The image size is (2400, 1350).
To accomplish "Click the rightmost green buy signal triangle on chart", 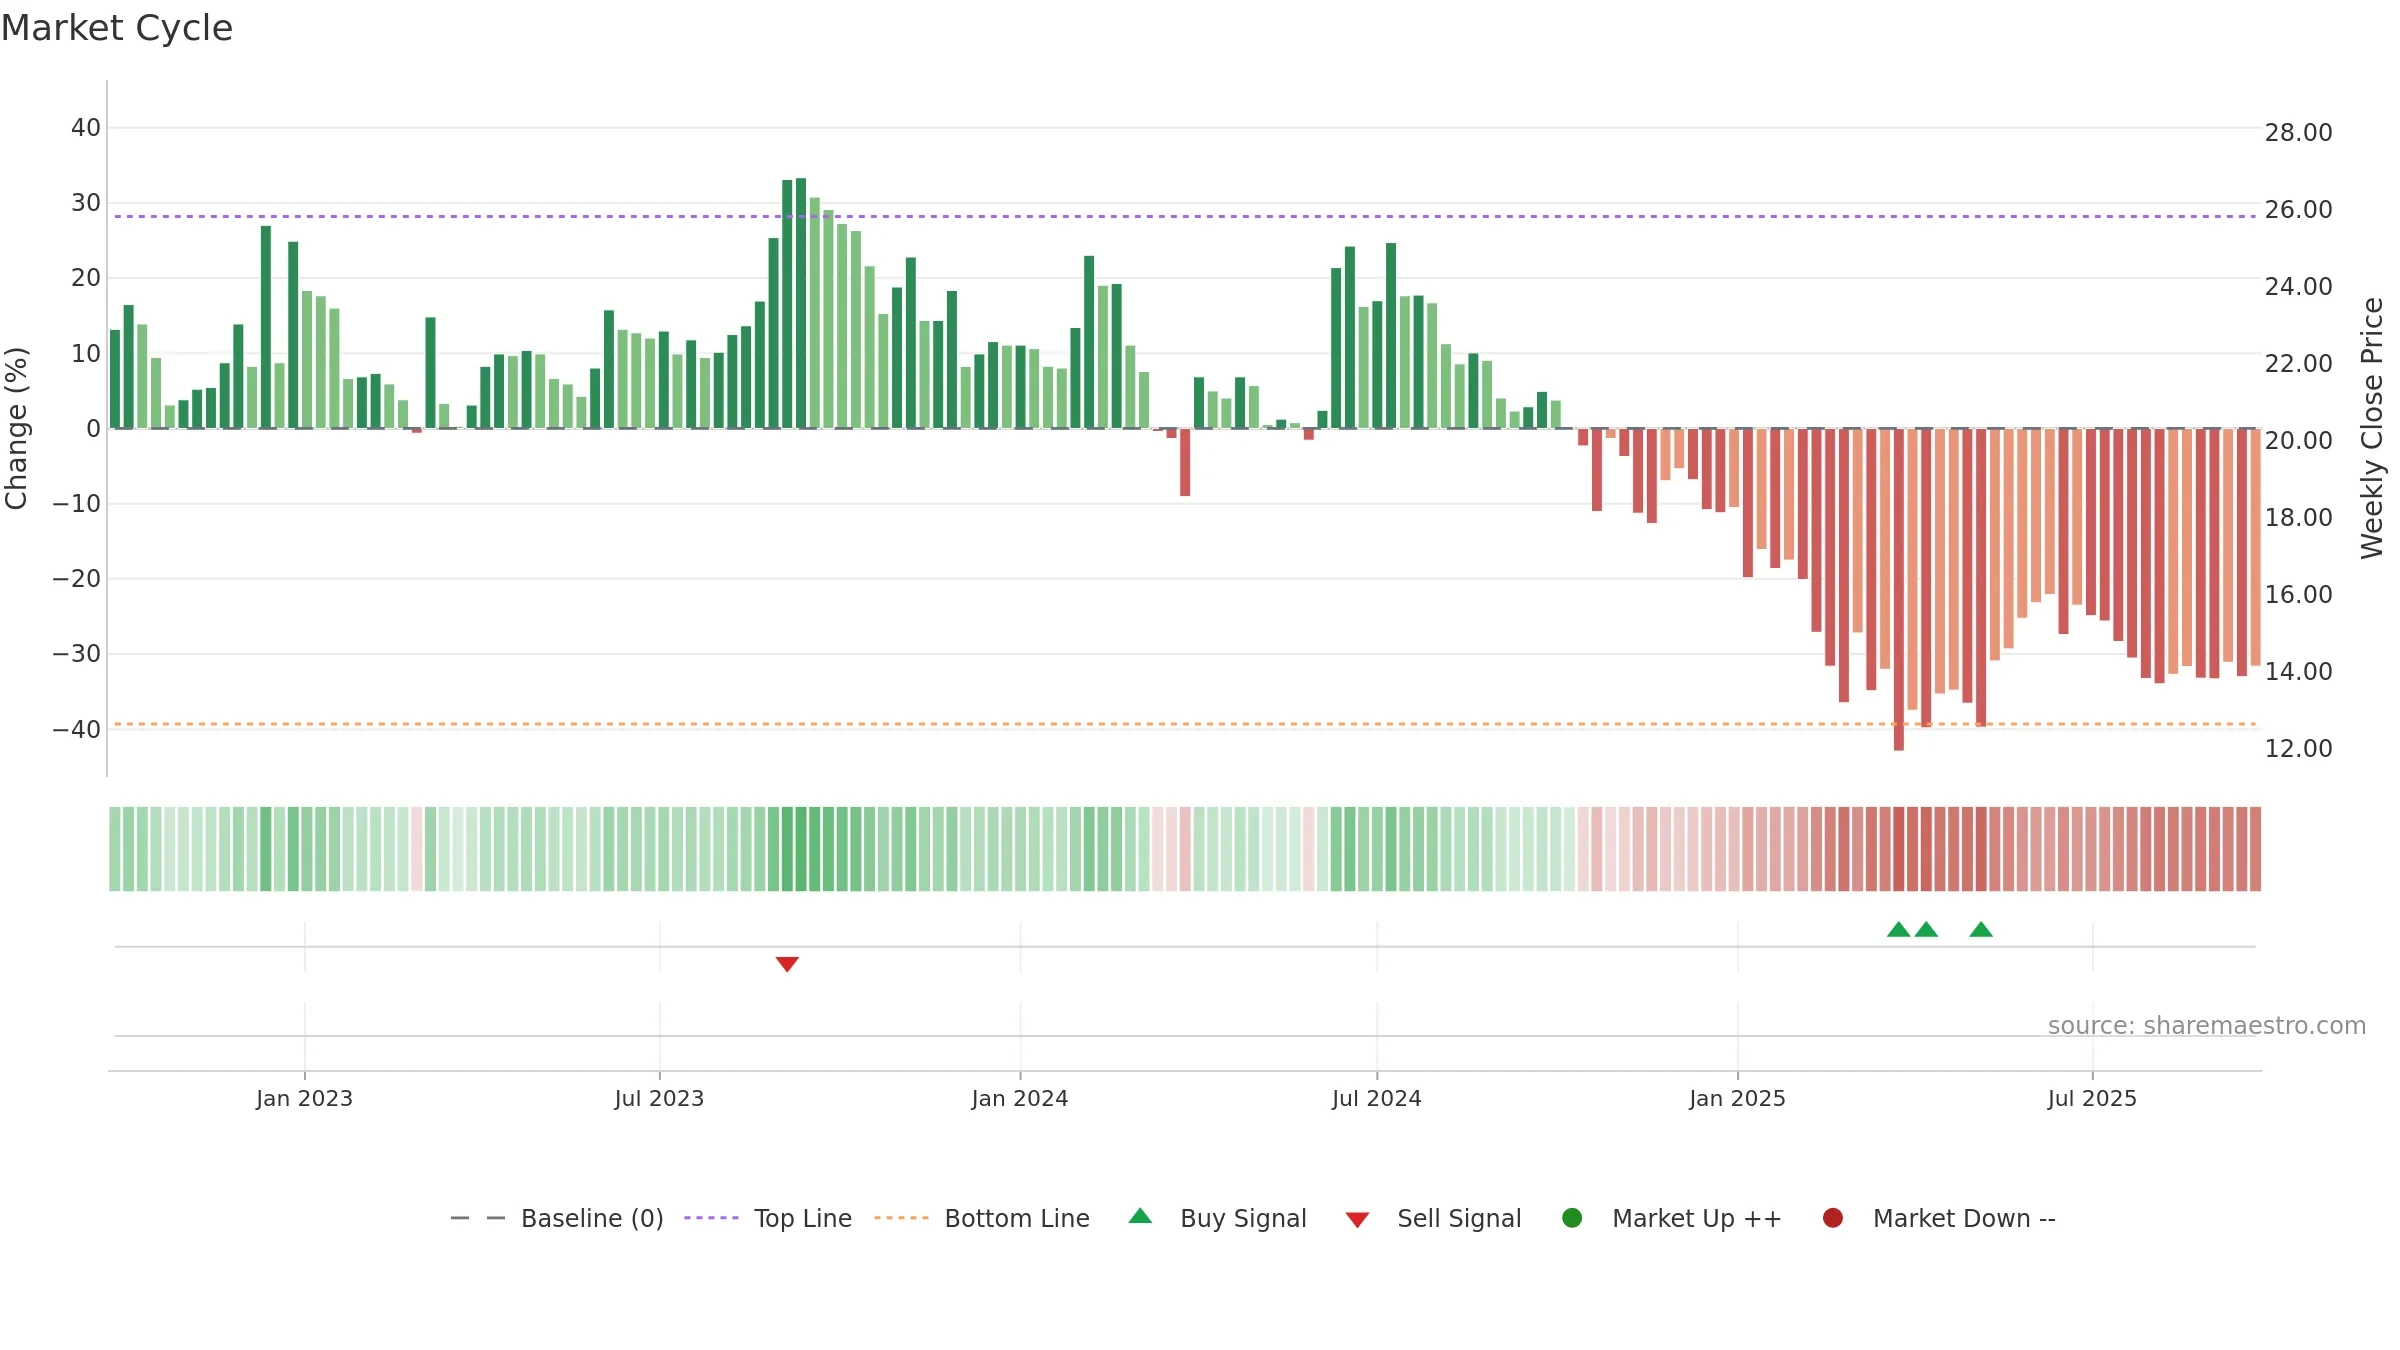I will [x=1981, y=929].
